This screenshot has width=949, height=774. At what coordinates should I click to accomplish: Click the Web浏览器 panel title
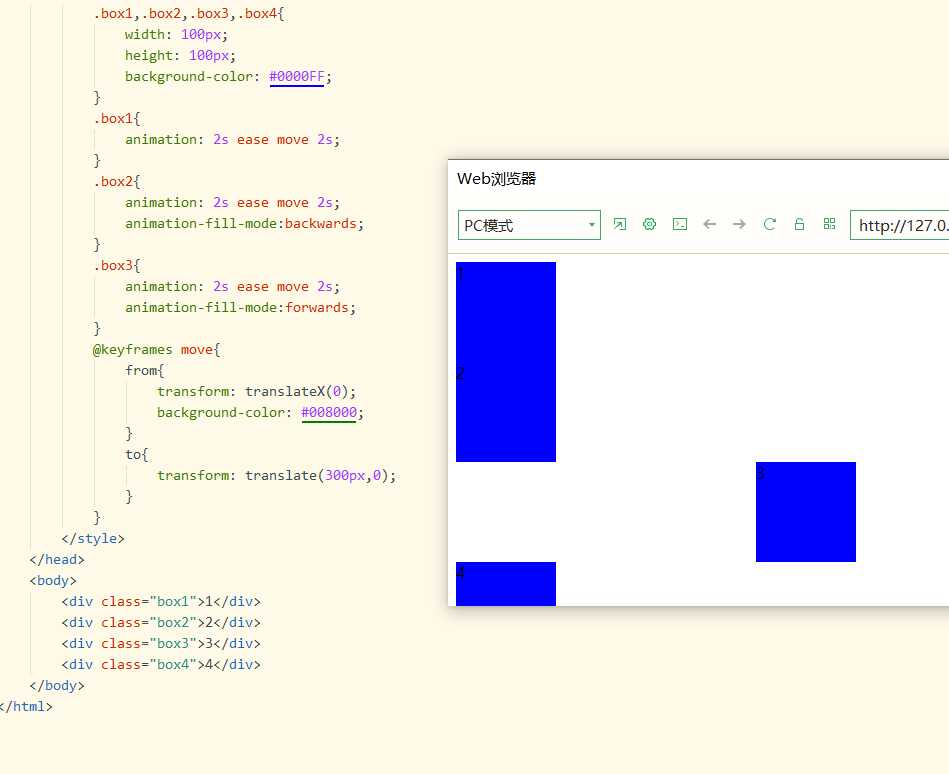pos(496,179)
